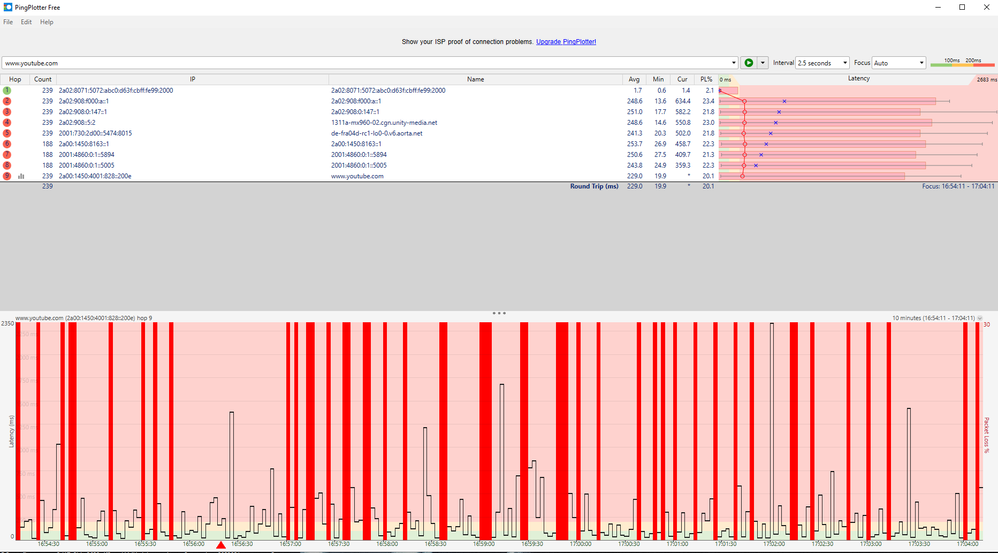The width and height of the screenshot is (998, 553).
Task: Click the green start trace button
Action: click(x=748, y=63)
